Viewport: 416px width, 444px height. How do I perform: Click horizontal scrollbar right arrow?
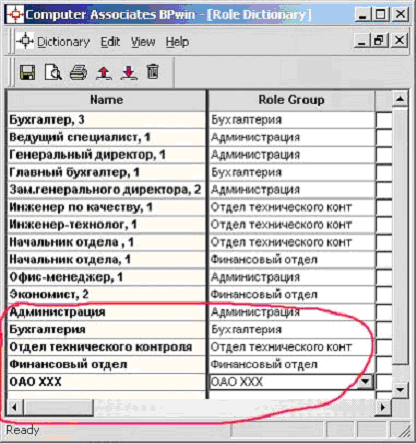pyautogui.click(x=383, y=407)
